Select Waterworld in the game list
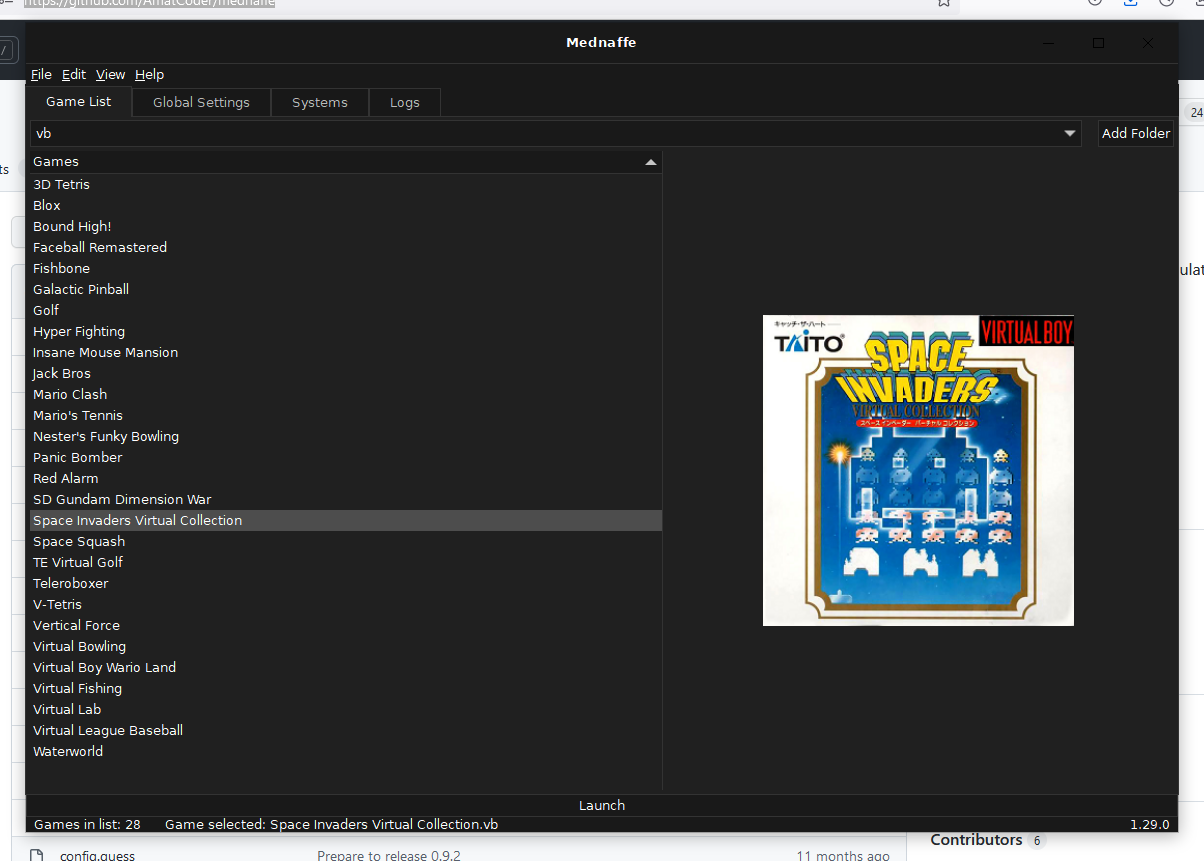Screen dimensions: 1204x861 coord(345,751)
